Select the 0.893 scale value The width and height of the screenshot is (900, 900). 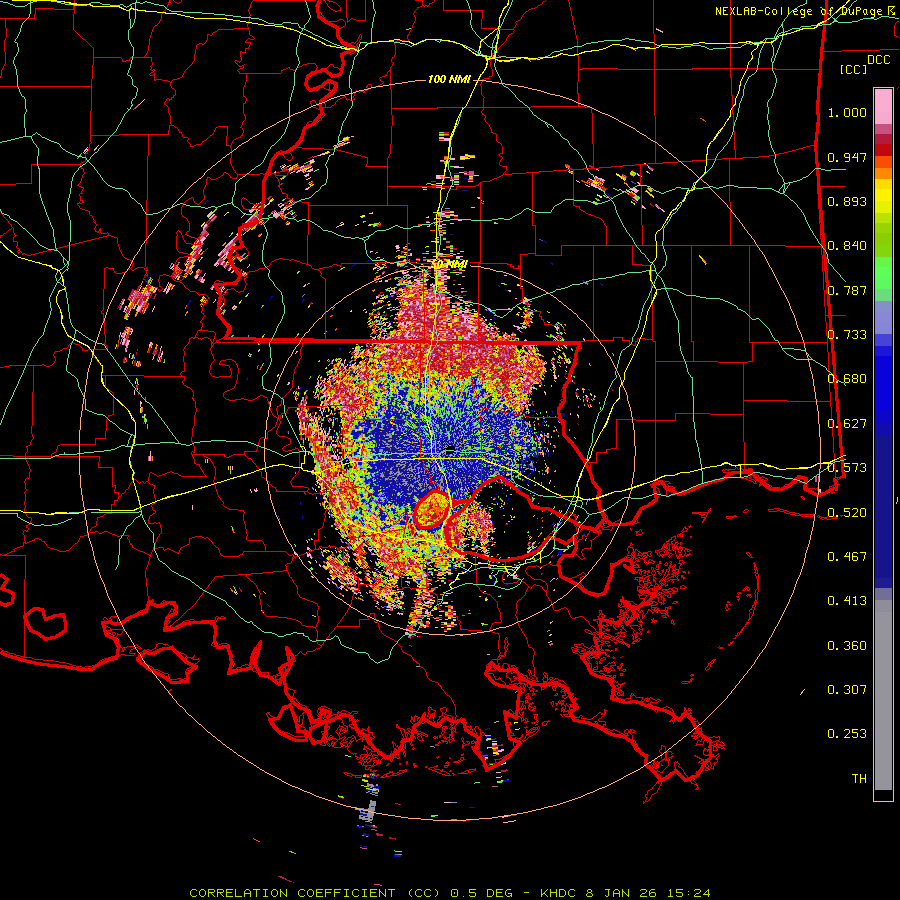(847, 201)
